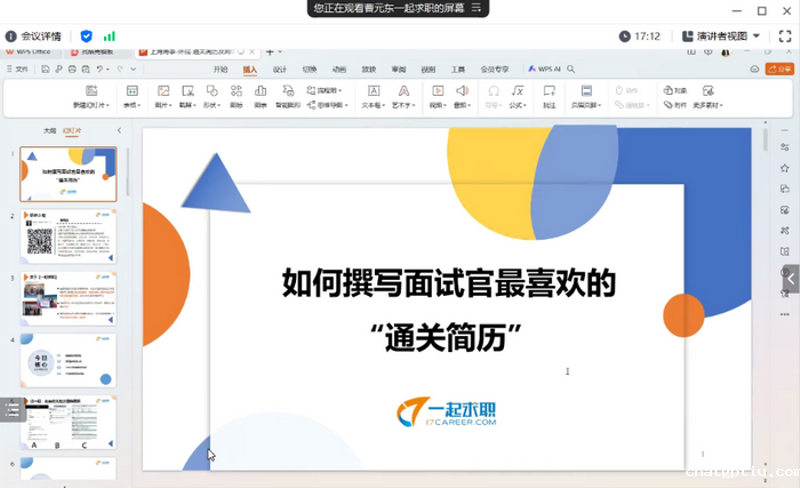This screenshot has height=488, width=800.
Task: Click the Header and Footer icon
Action: 586,91
